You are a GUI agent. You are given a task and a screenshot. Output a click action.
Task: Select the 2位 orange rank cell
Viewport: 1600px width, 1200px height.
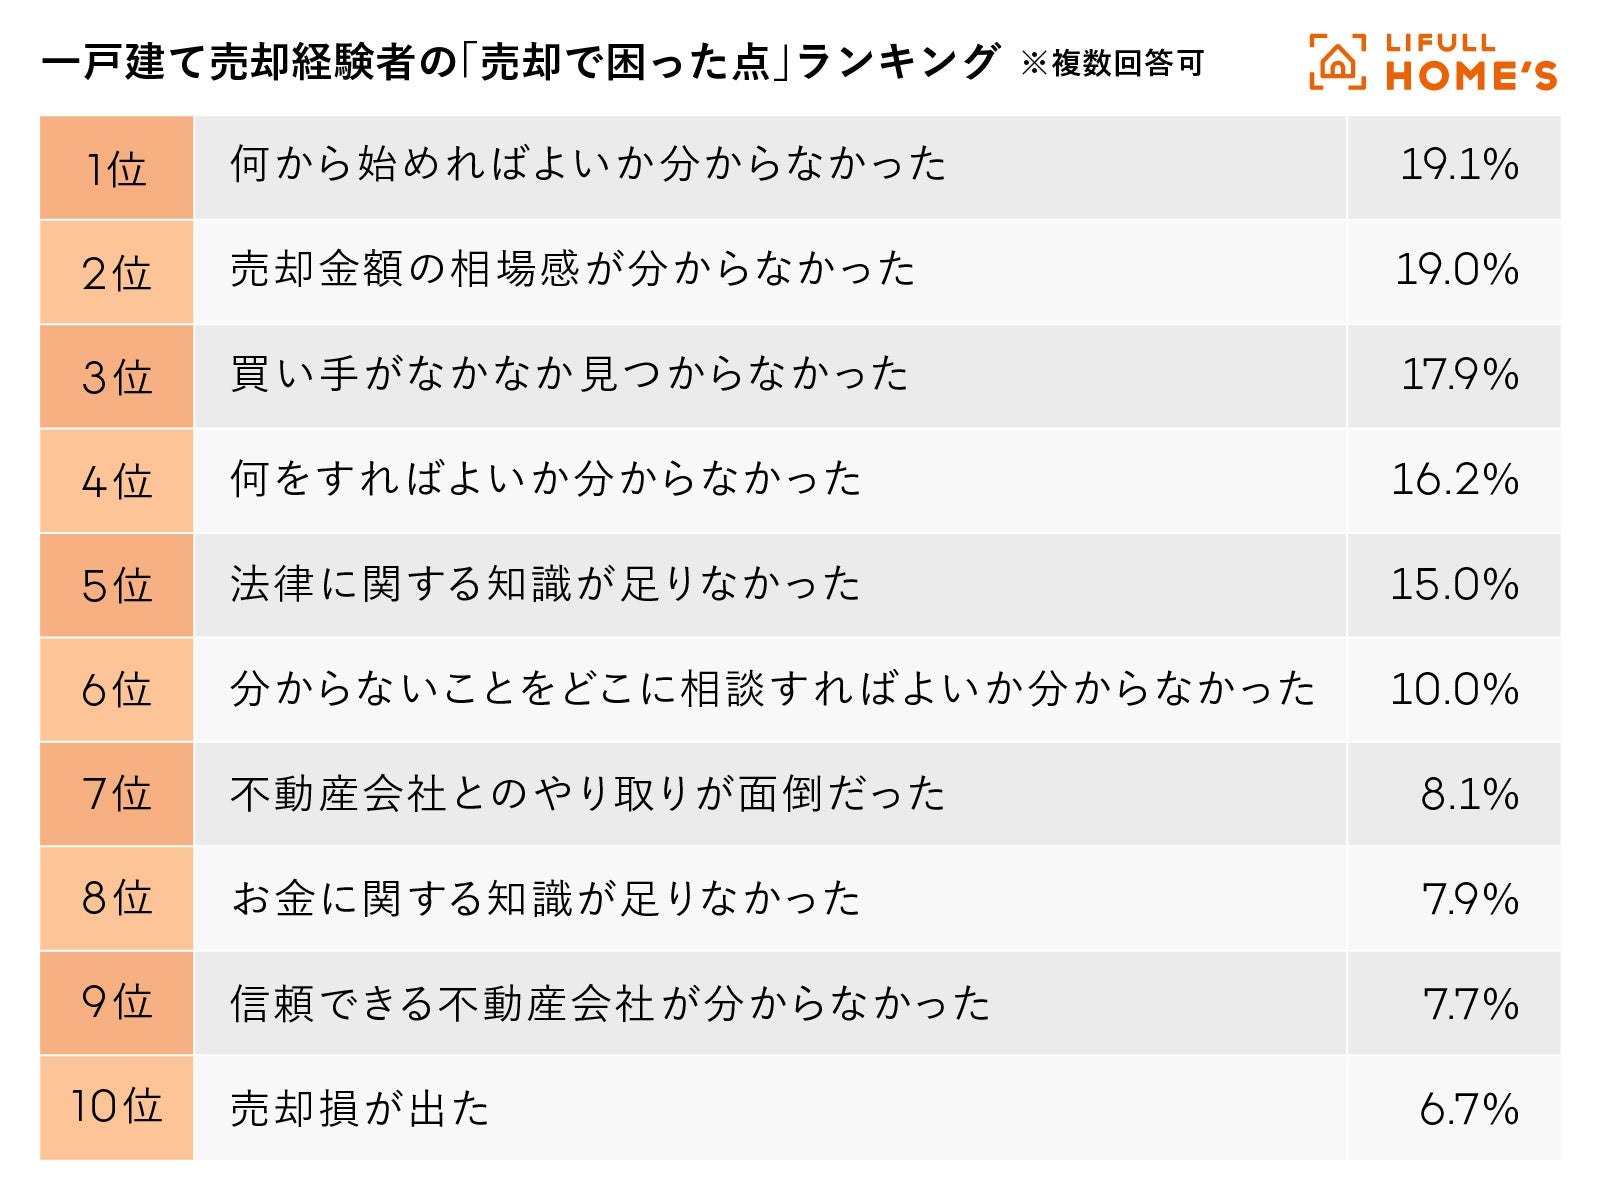point(116,273)
